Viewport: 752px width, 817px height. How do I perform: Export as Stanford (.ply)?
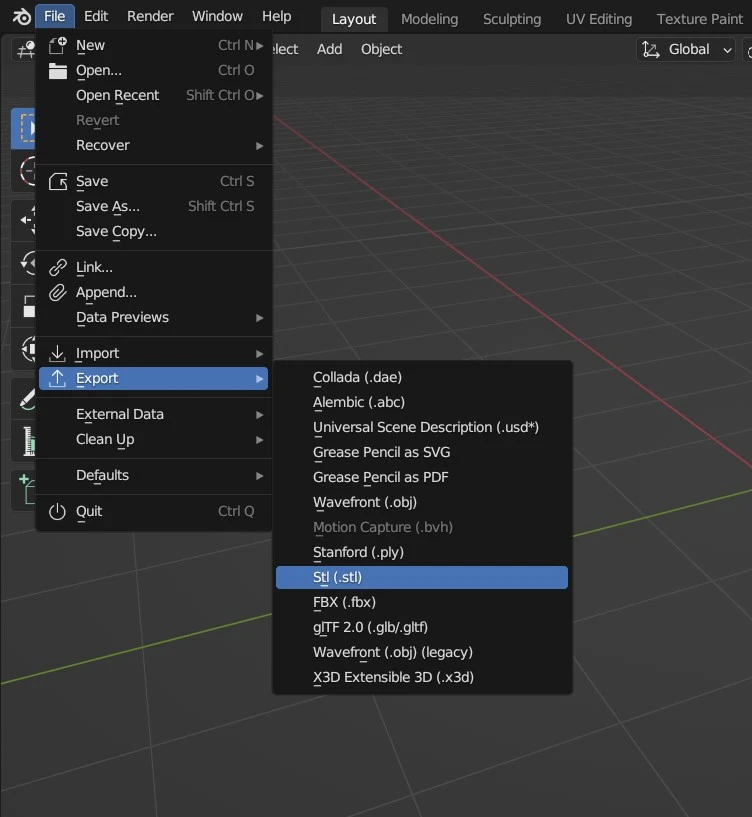pos(422,552)
